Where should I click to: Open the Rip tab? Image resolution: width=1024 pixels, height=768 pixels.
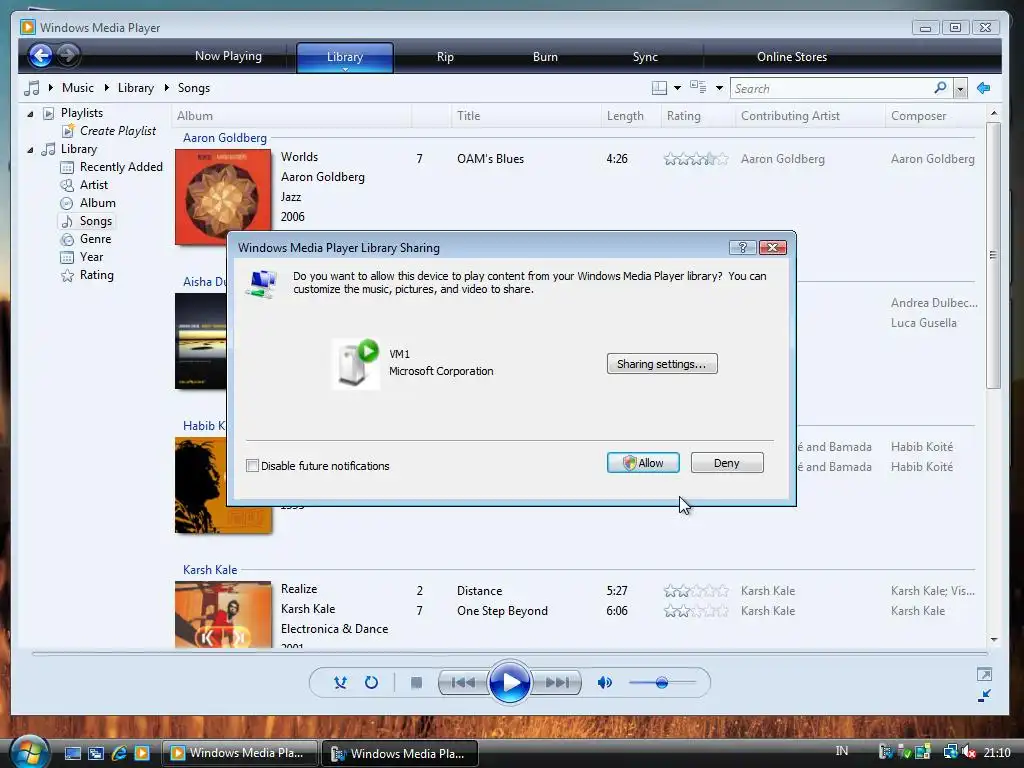pyautogui.click(x=445, y=57)
